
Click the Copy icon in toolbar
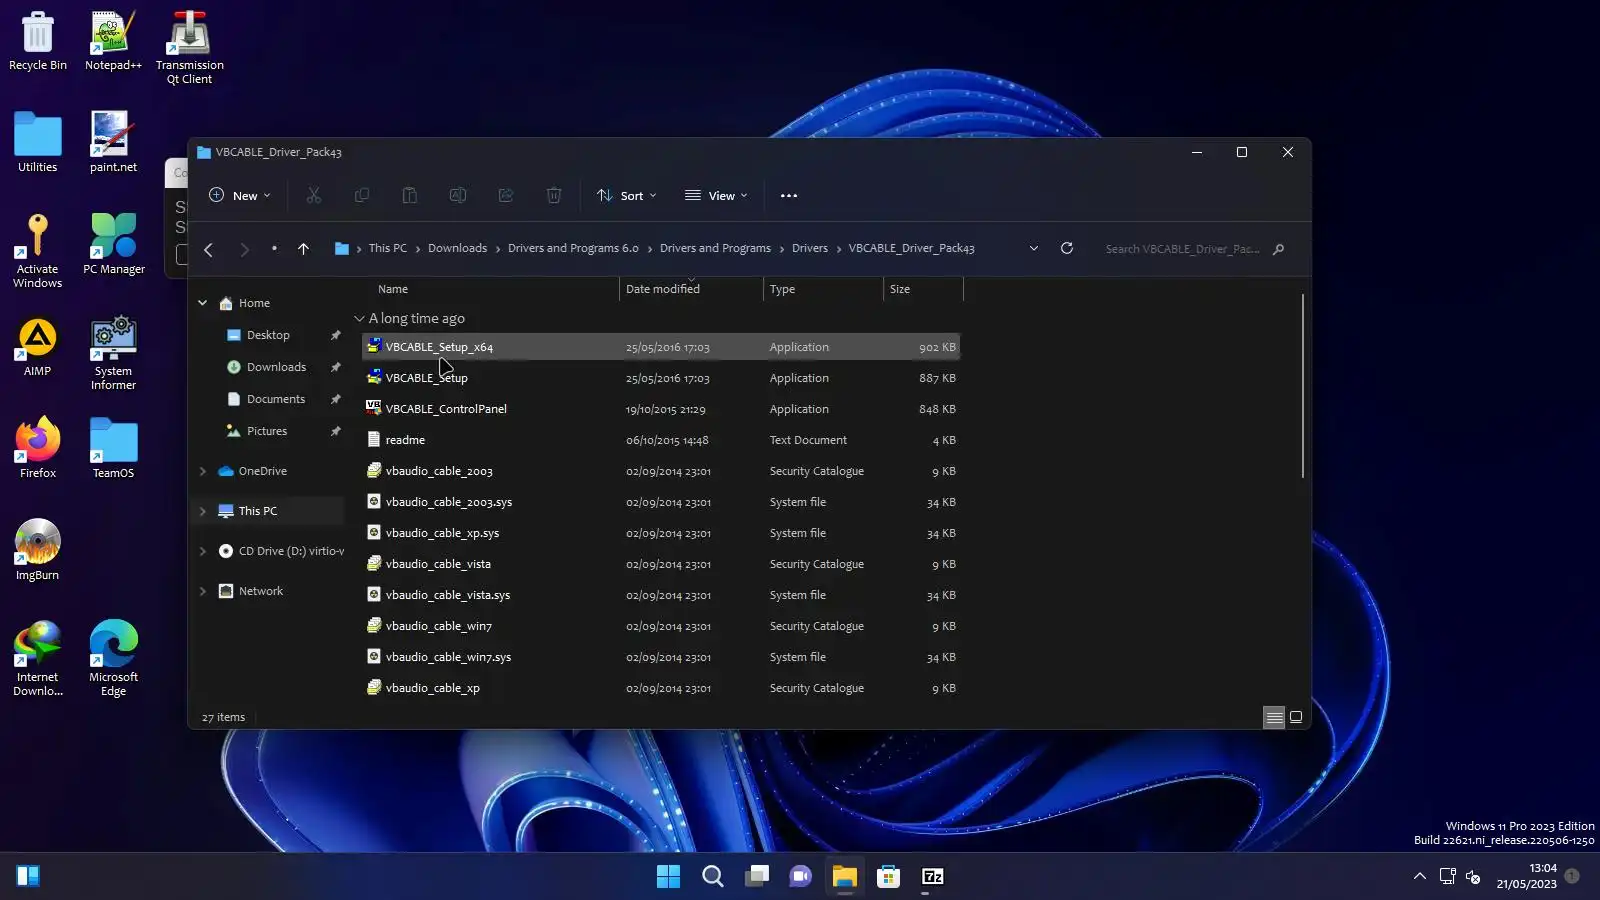click(362, 196)
